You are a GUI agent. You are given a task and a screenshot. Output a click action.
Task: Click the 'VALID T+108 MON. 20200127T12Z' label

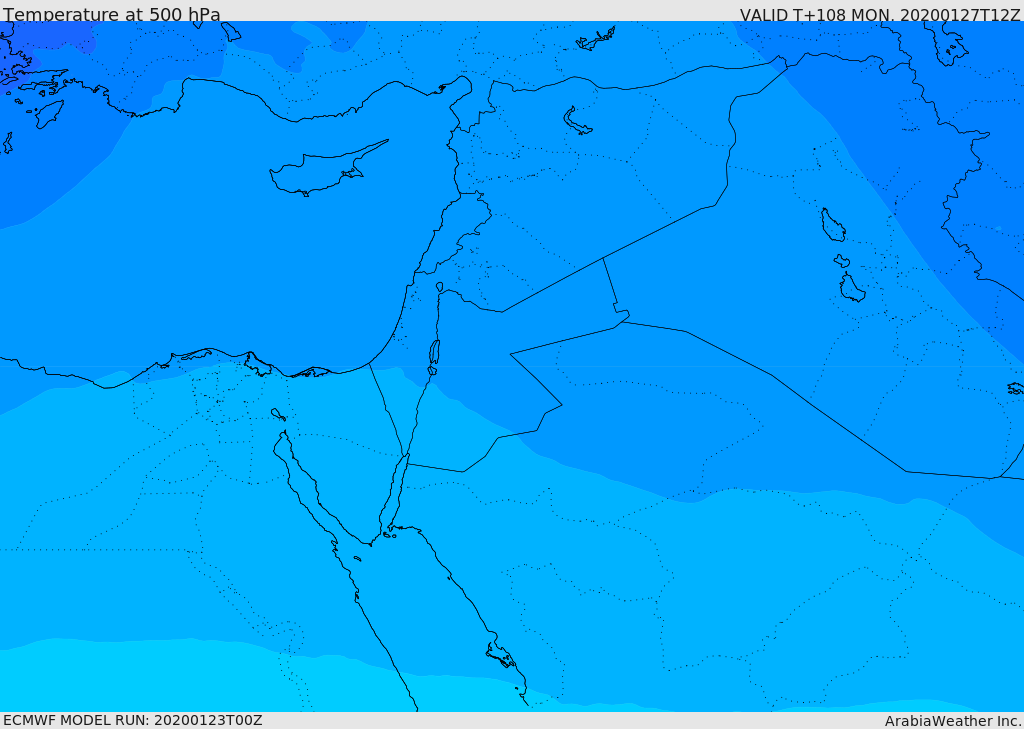(880, 15)
